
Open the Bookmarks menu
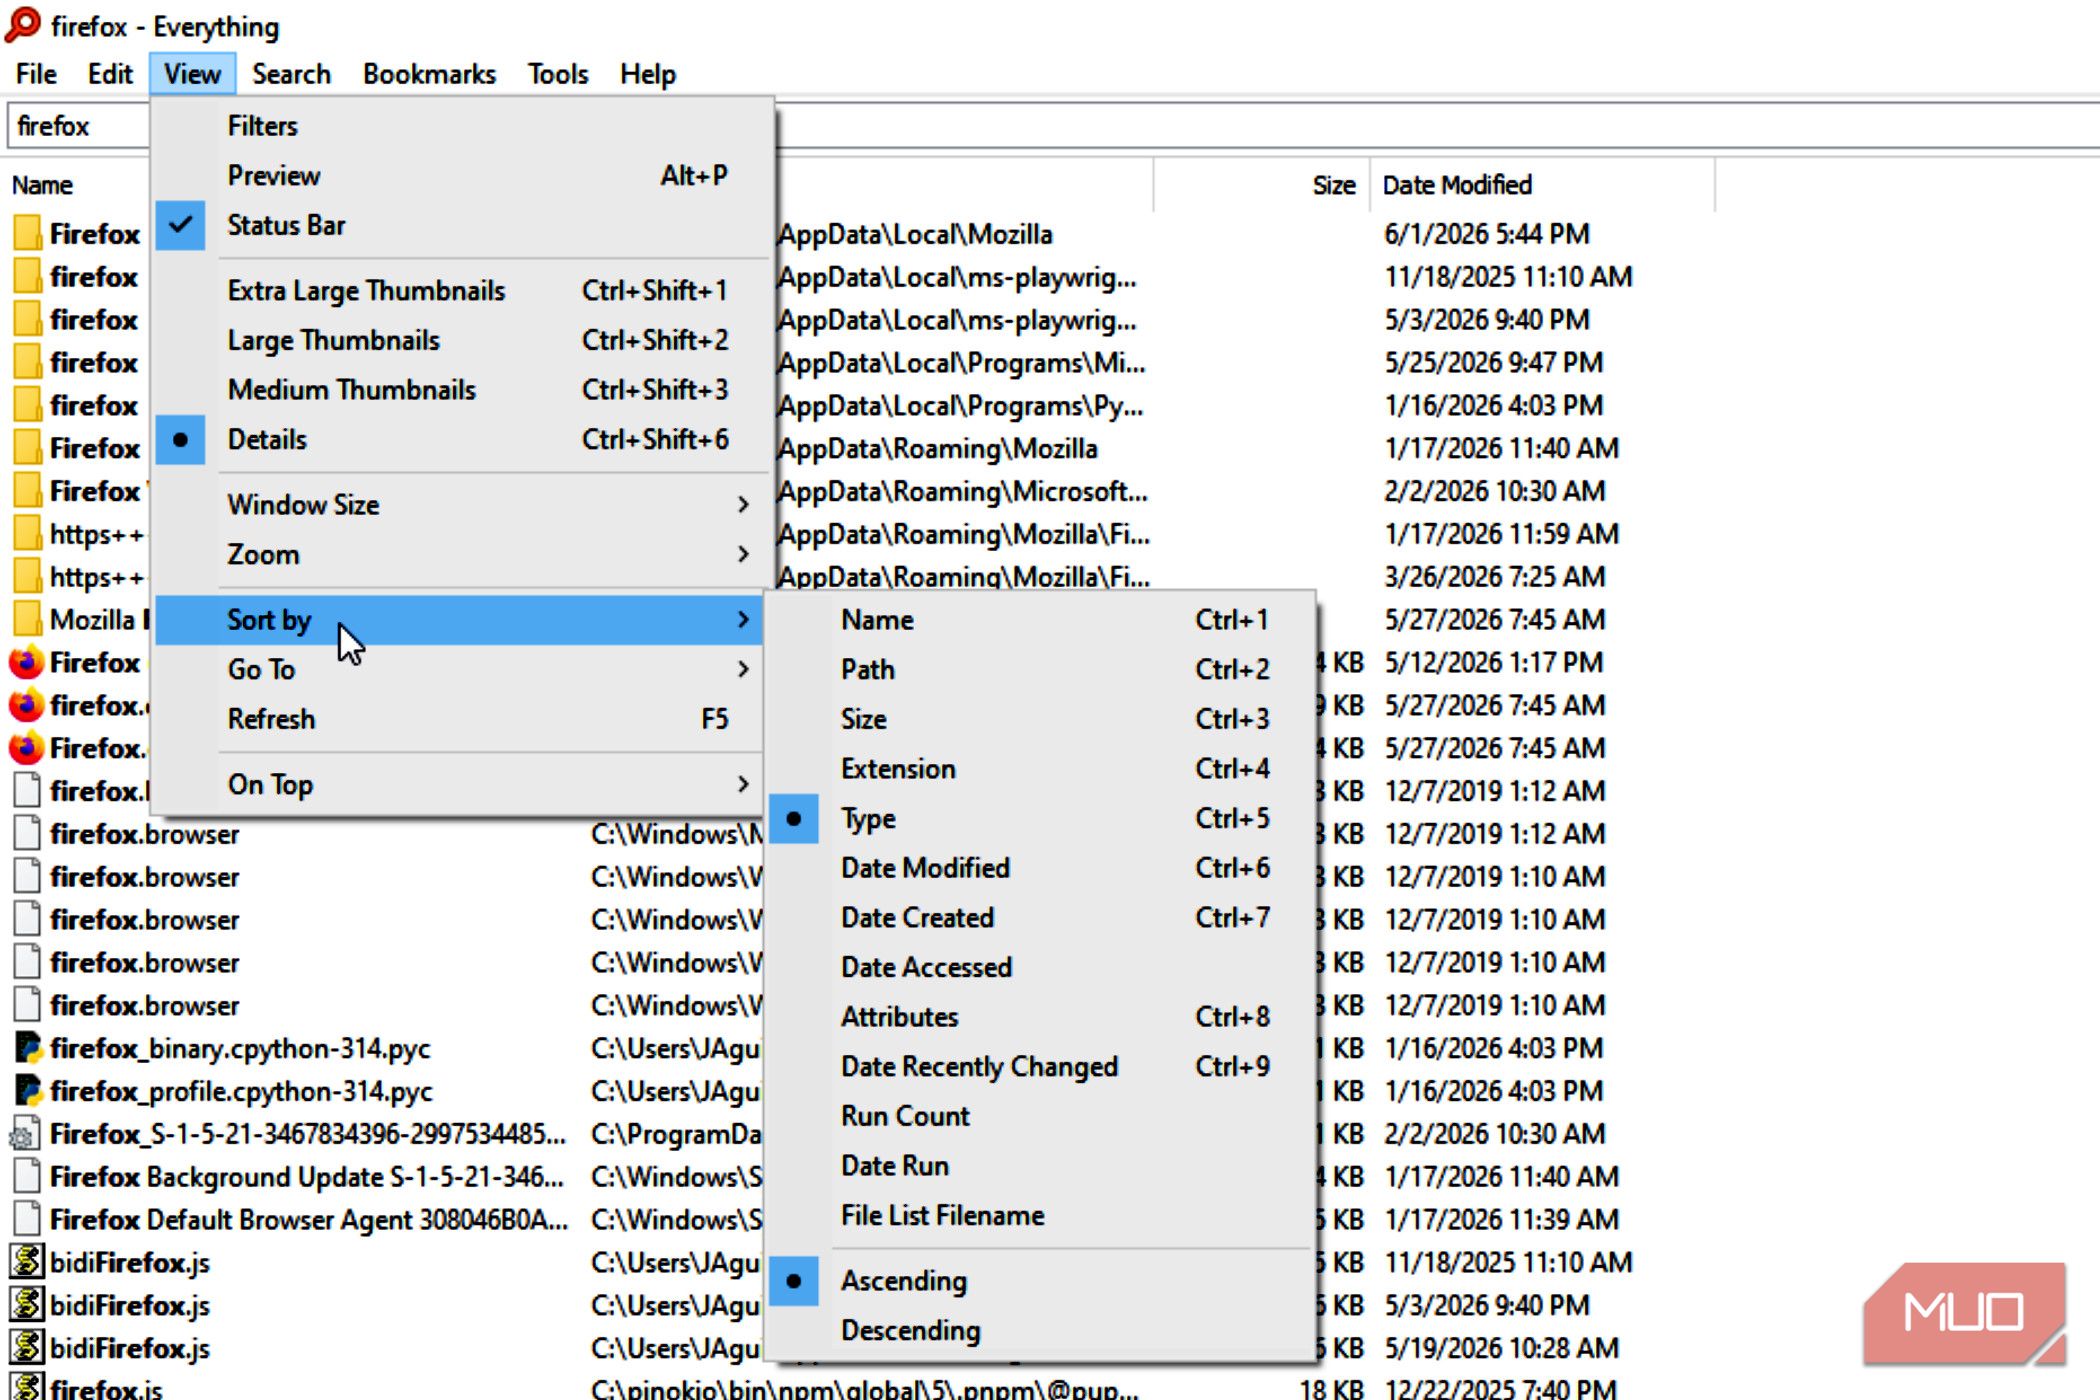point(429,74)
